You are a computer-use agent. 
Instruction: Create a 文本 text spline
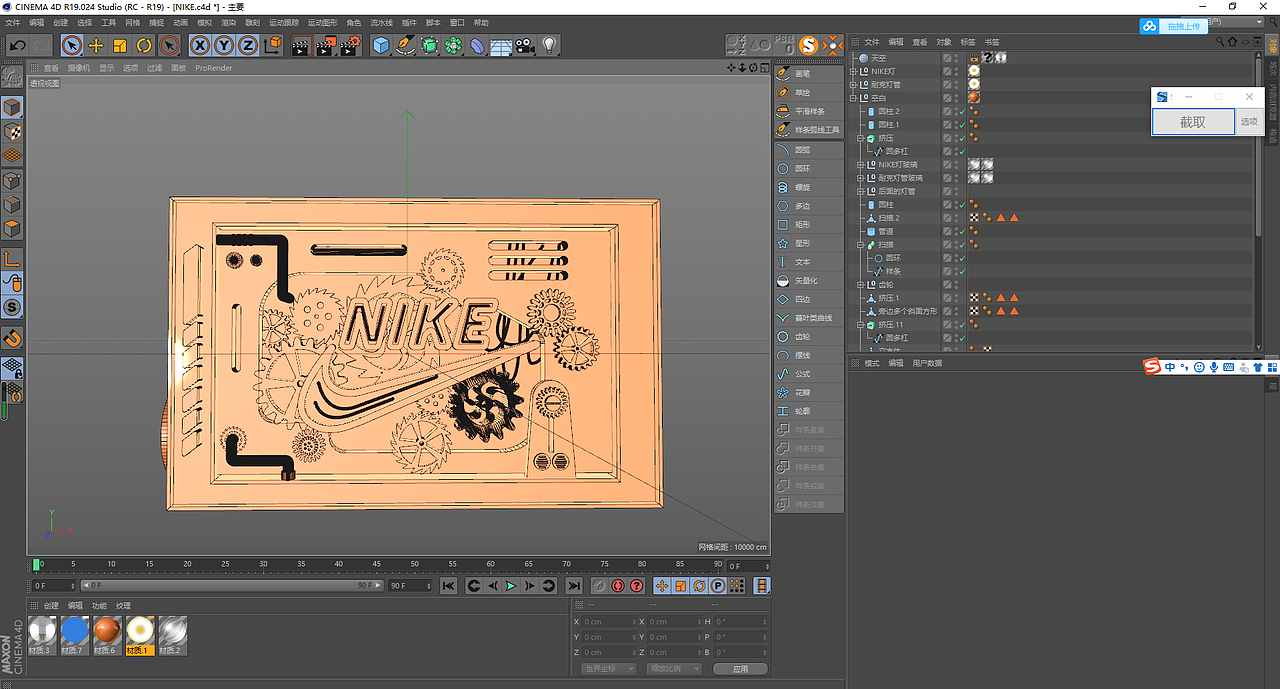pos(808,262)
